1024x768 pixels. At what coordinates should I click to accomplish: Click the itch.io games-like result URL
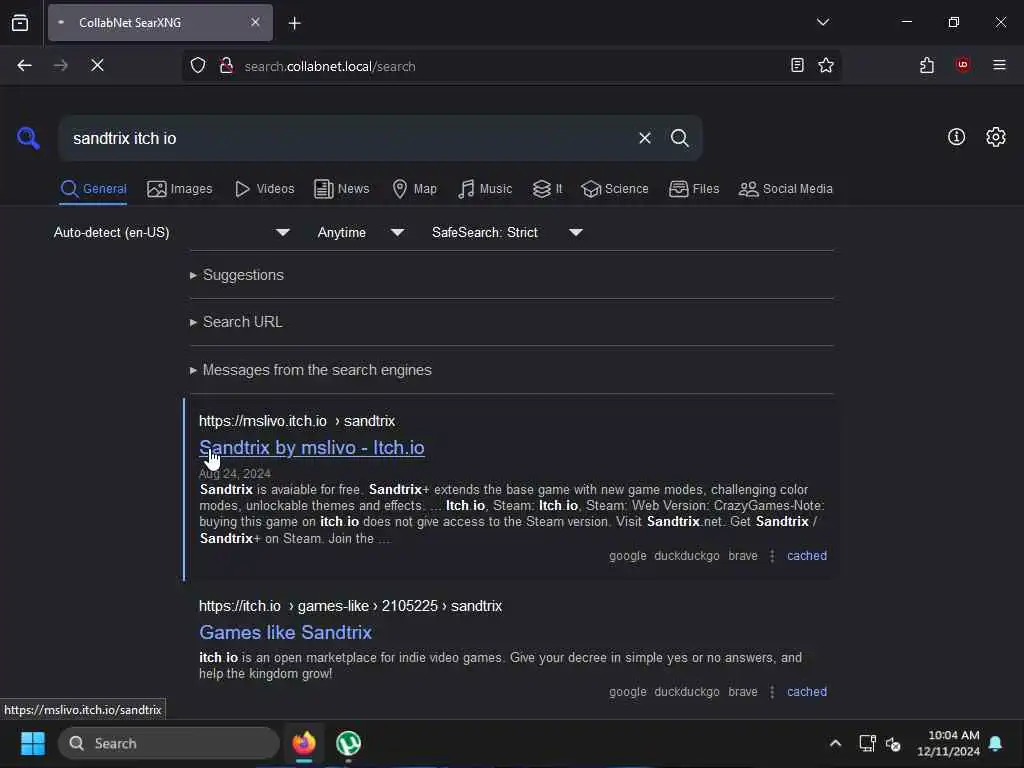351,606
